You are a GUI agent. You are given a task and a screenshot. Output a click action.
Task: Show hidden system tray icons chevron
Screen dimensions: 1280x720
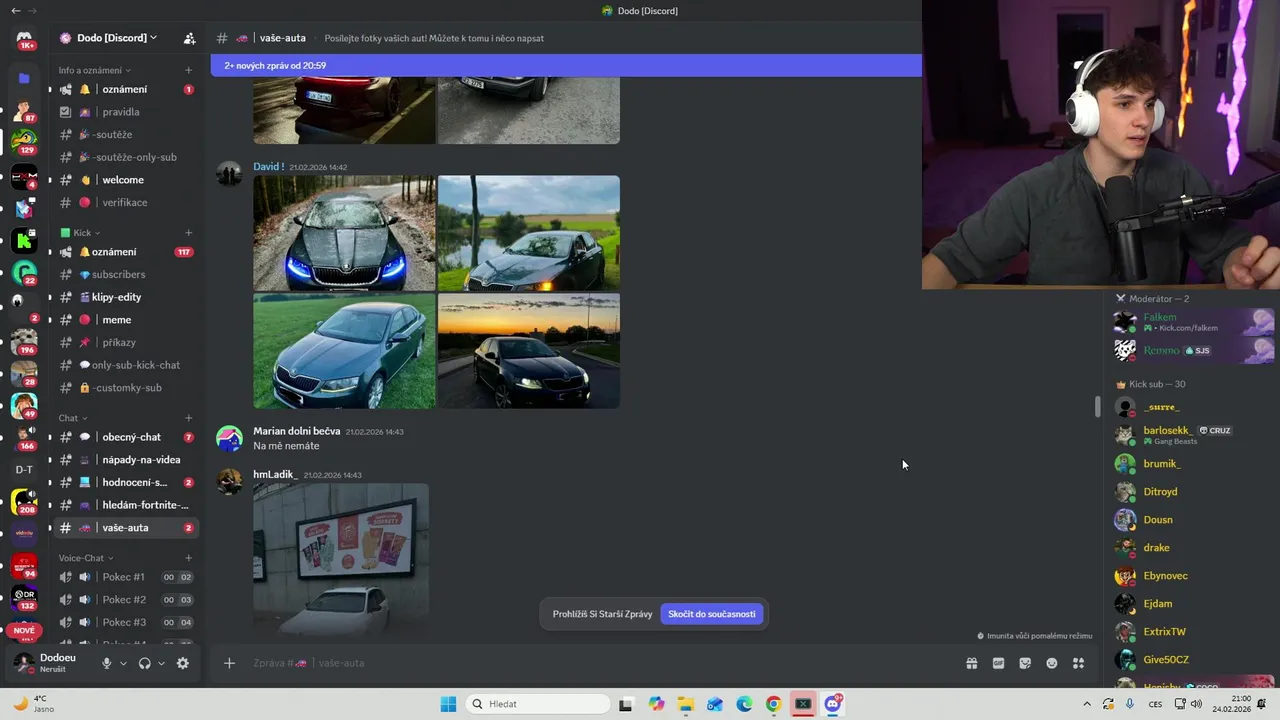coord(1087,704)
